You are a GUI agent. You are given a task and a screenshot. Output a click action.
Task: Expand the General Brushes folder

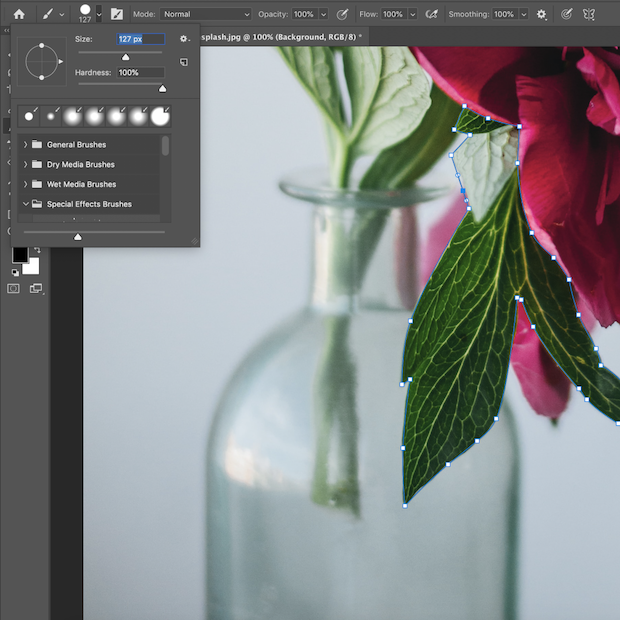(x=25, y=145)
